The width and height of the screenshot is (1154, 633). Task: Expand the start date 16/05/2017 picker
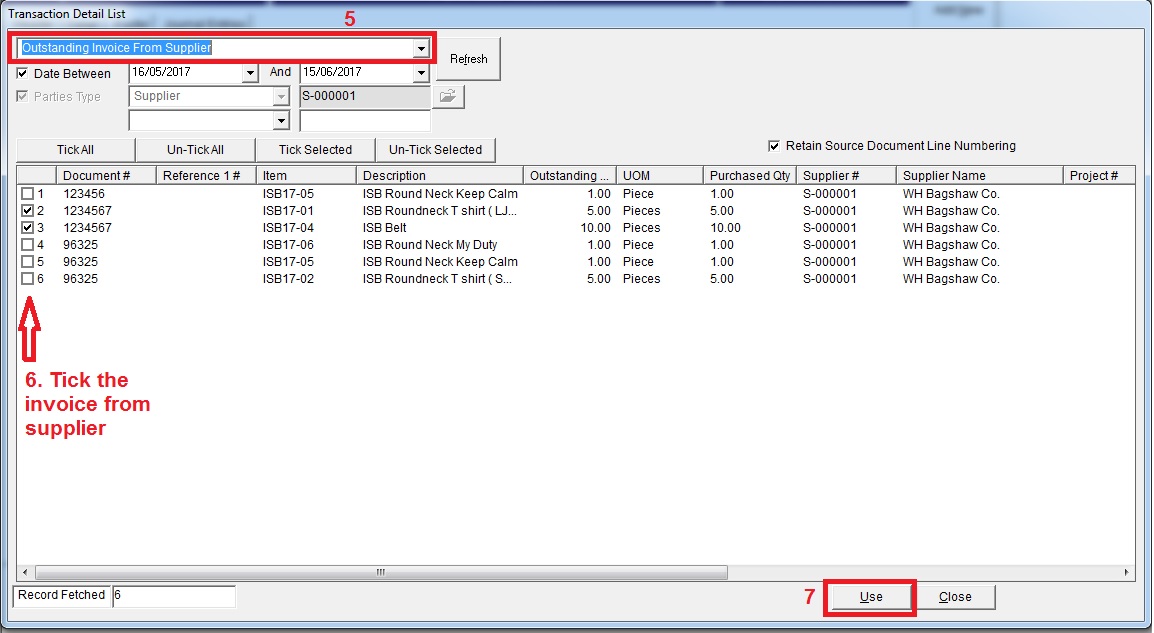[250, 73]
